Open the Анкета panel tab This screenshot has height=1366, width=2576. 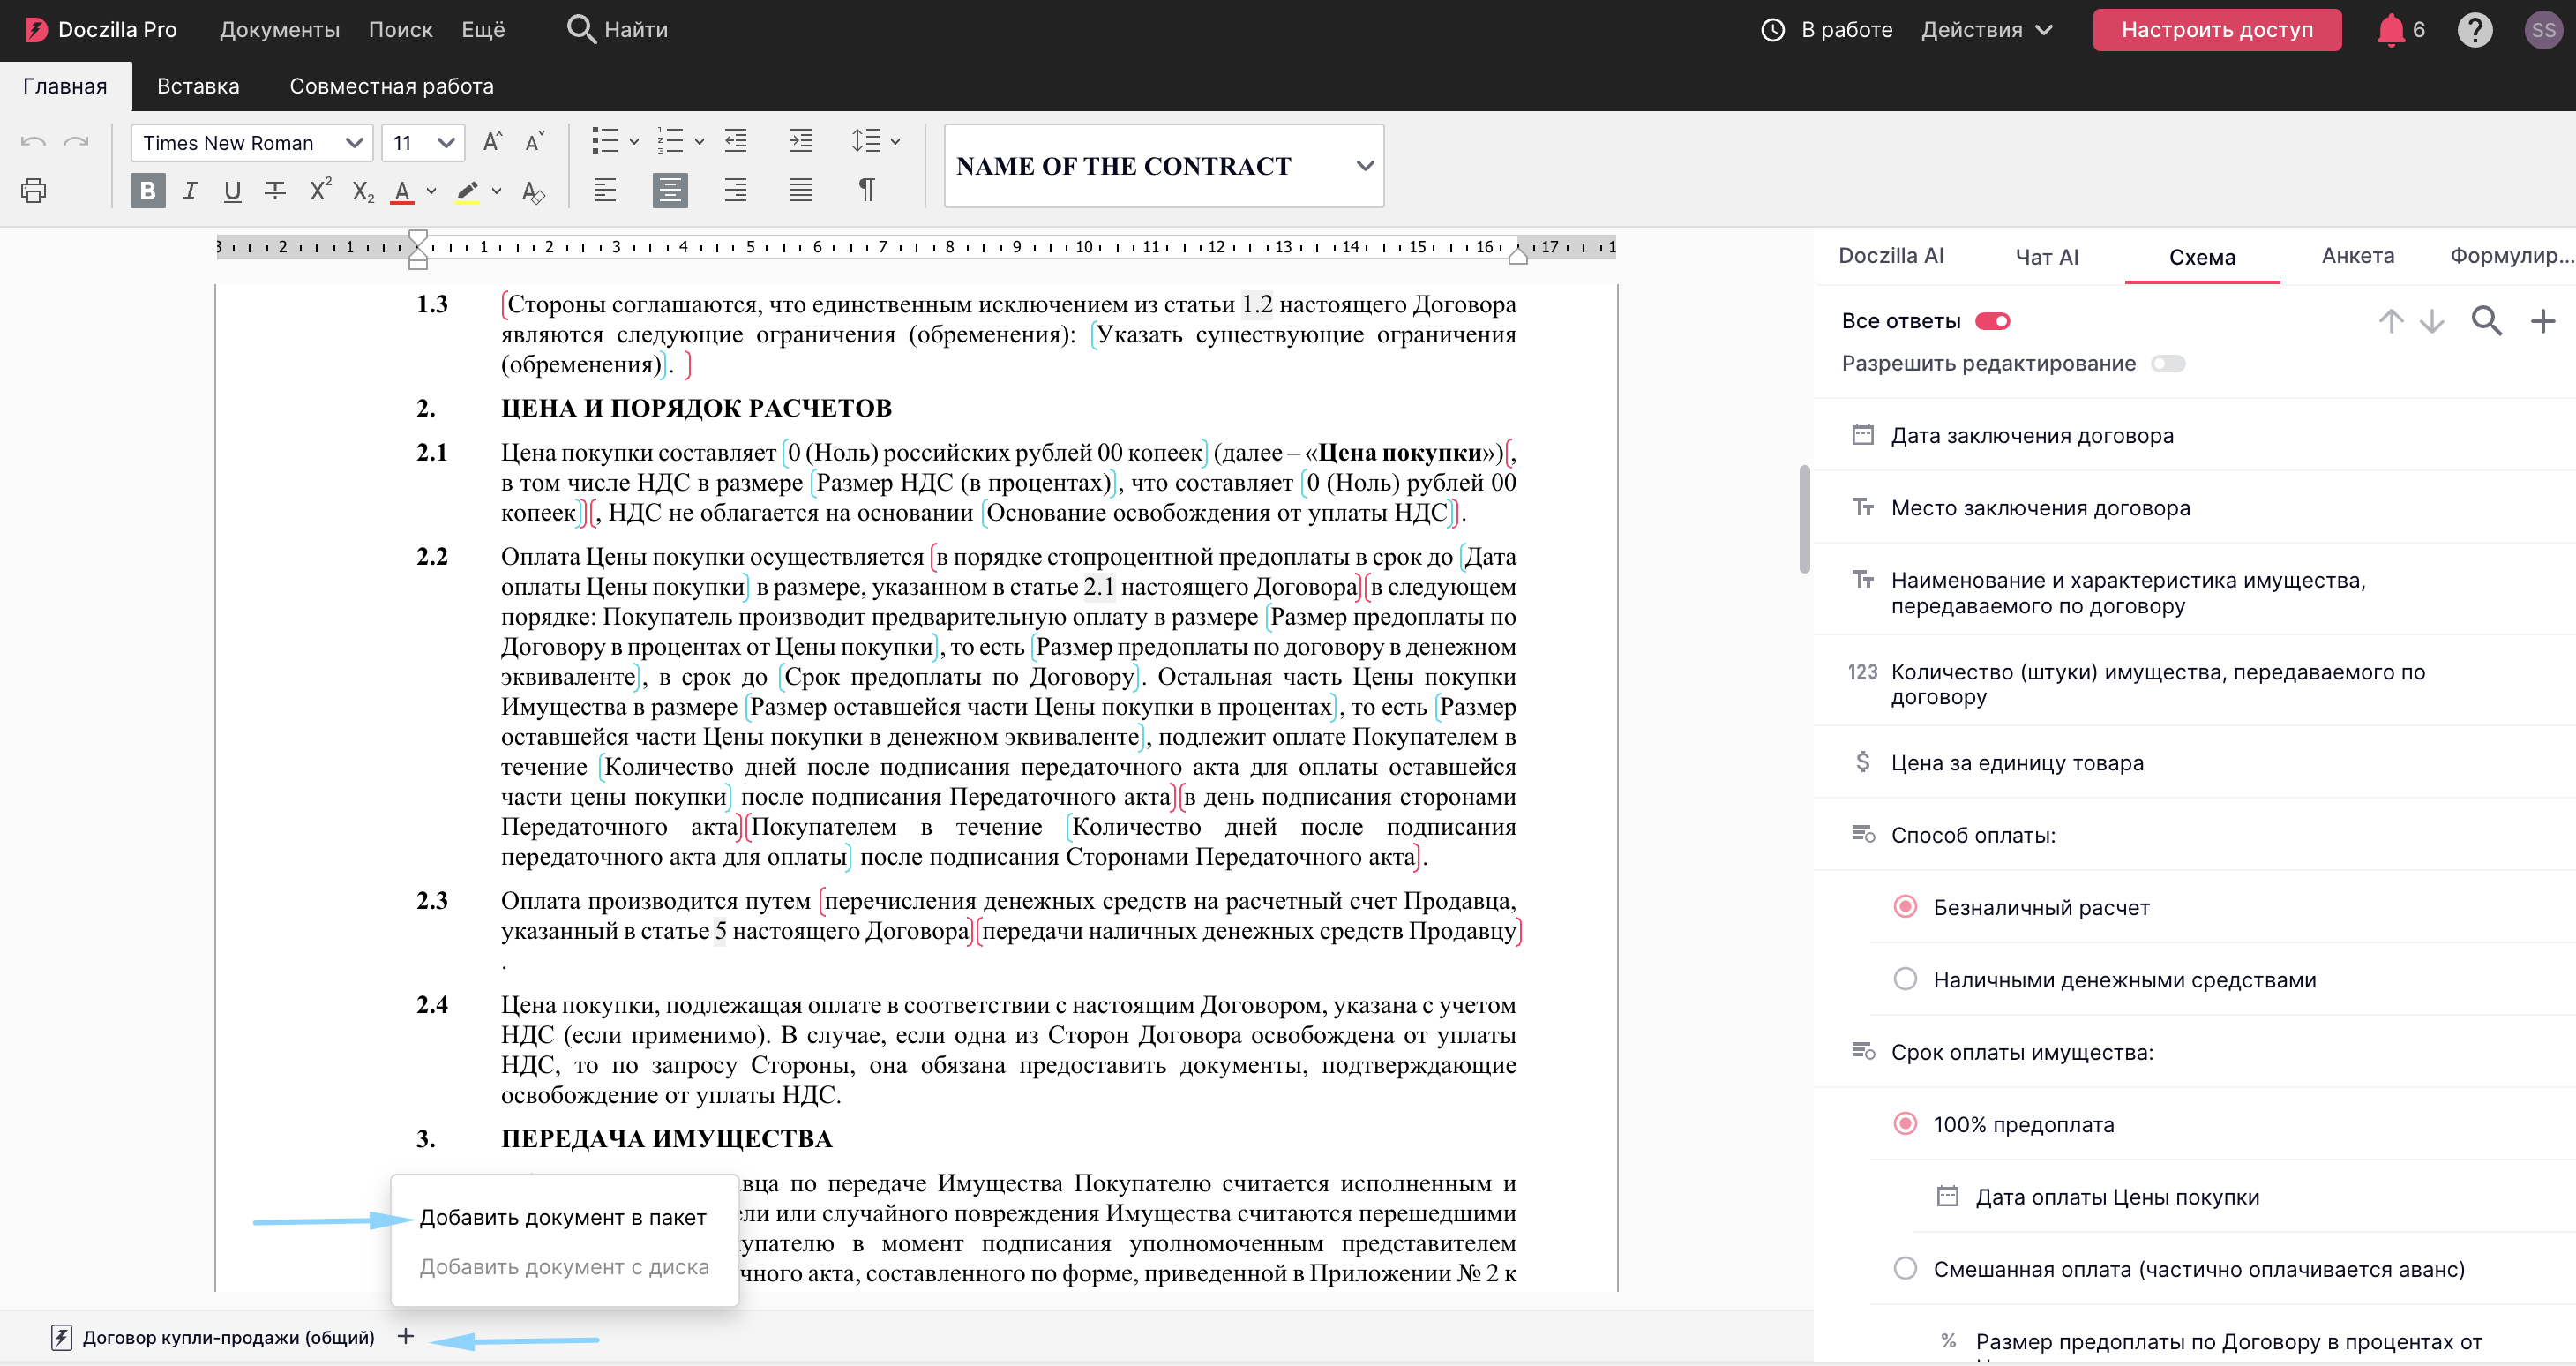(x=2357, y=256)
